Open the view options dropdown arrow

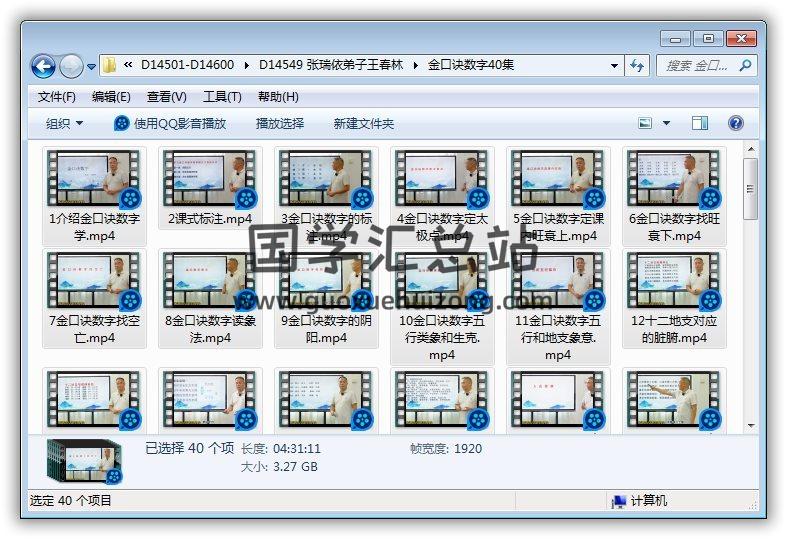(667, 123)
